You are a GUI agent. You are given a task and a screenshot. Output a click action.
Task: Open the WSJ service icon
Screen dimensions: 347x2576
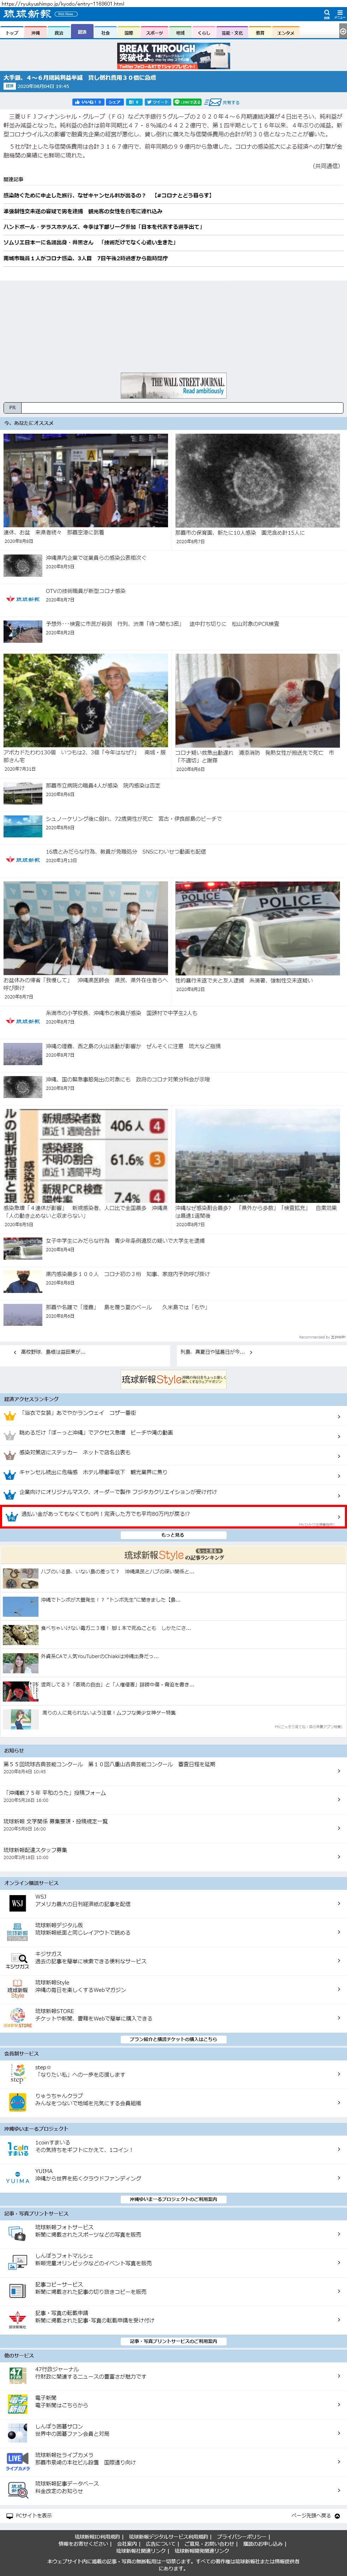tap(17, 1903)
